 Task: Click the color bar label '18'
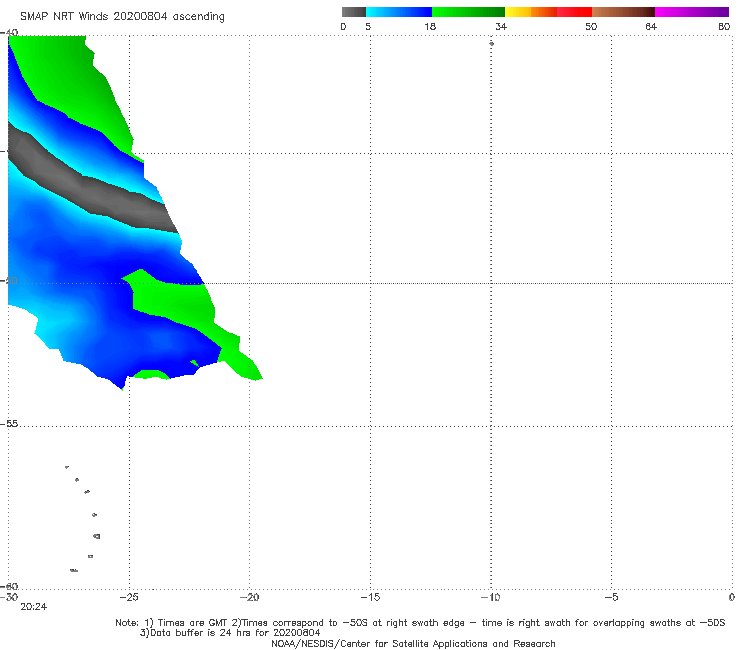[430, 27]
